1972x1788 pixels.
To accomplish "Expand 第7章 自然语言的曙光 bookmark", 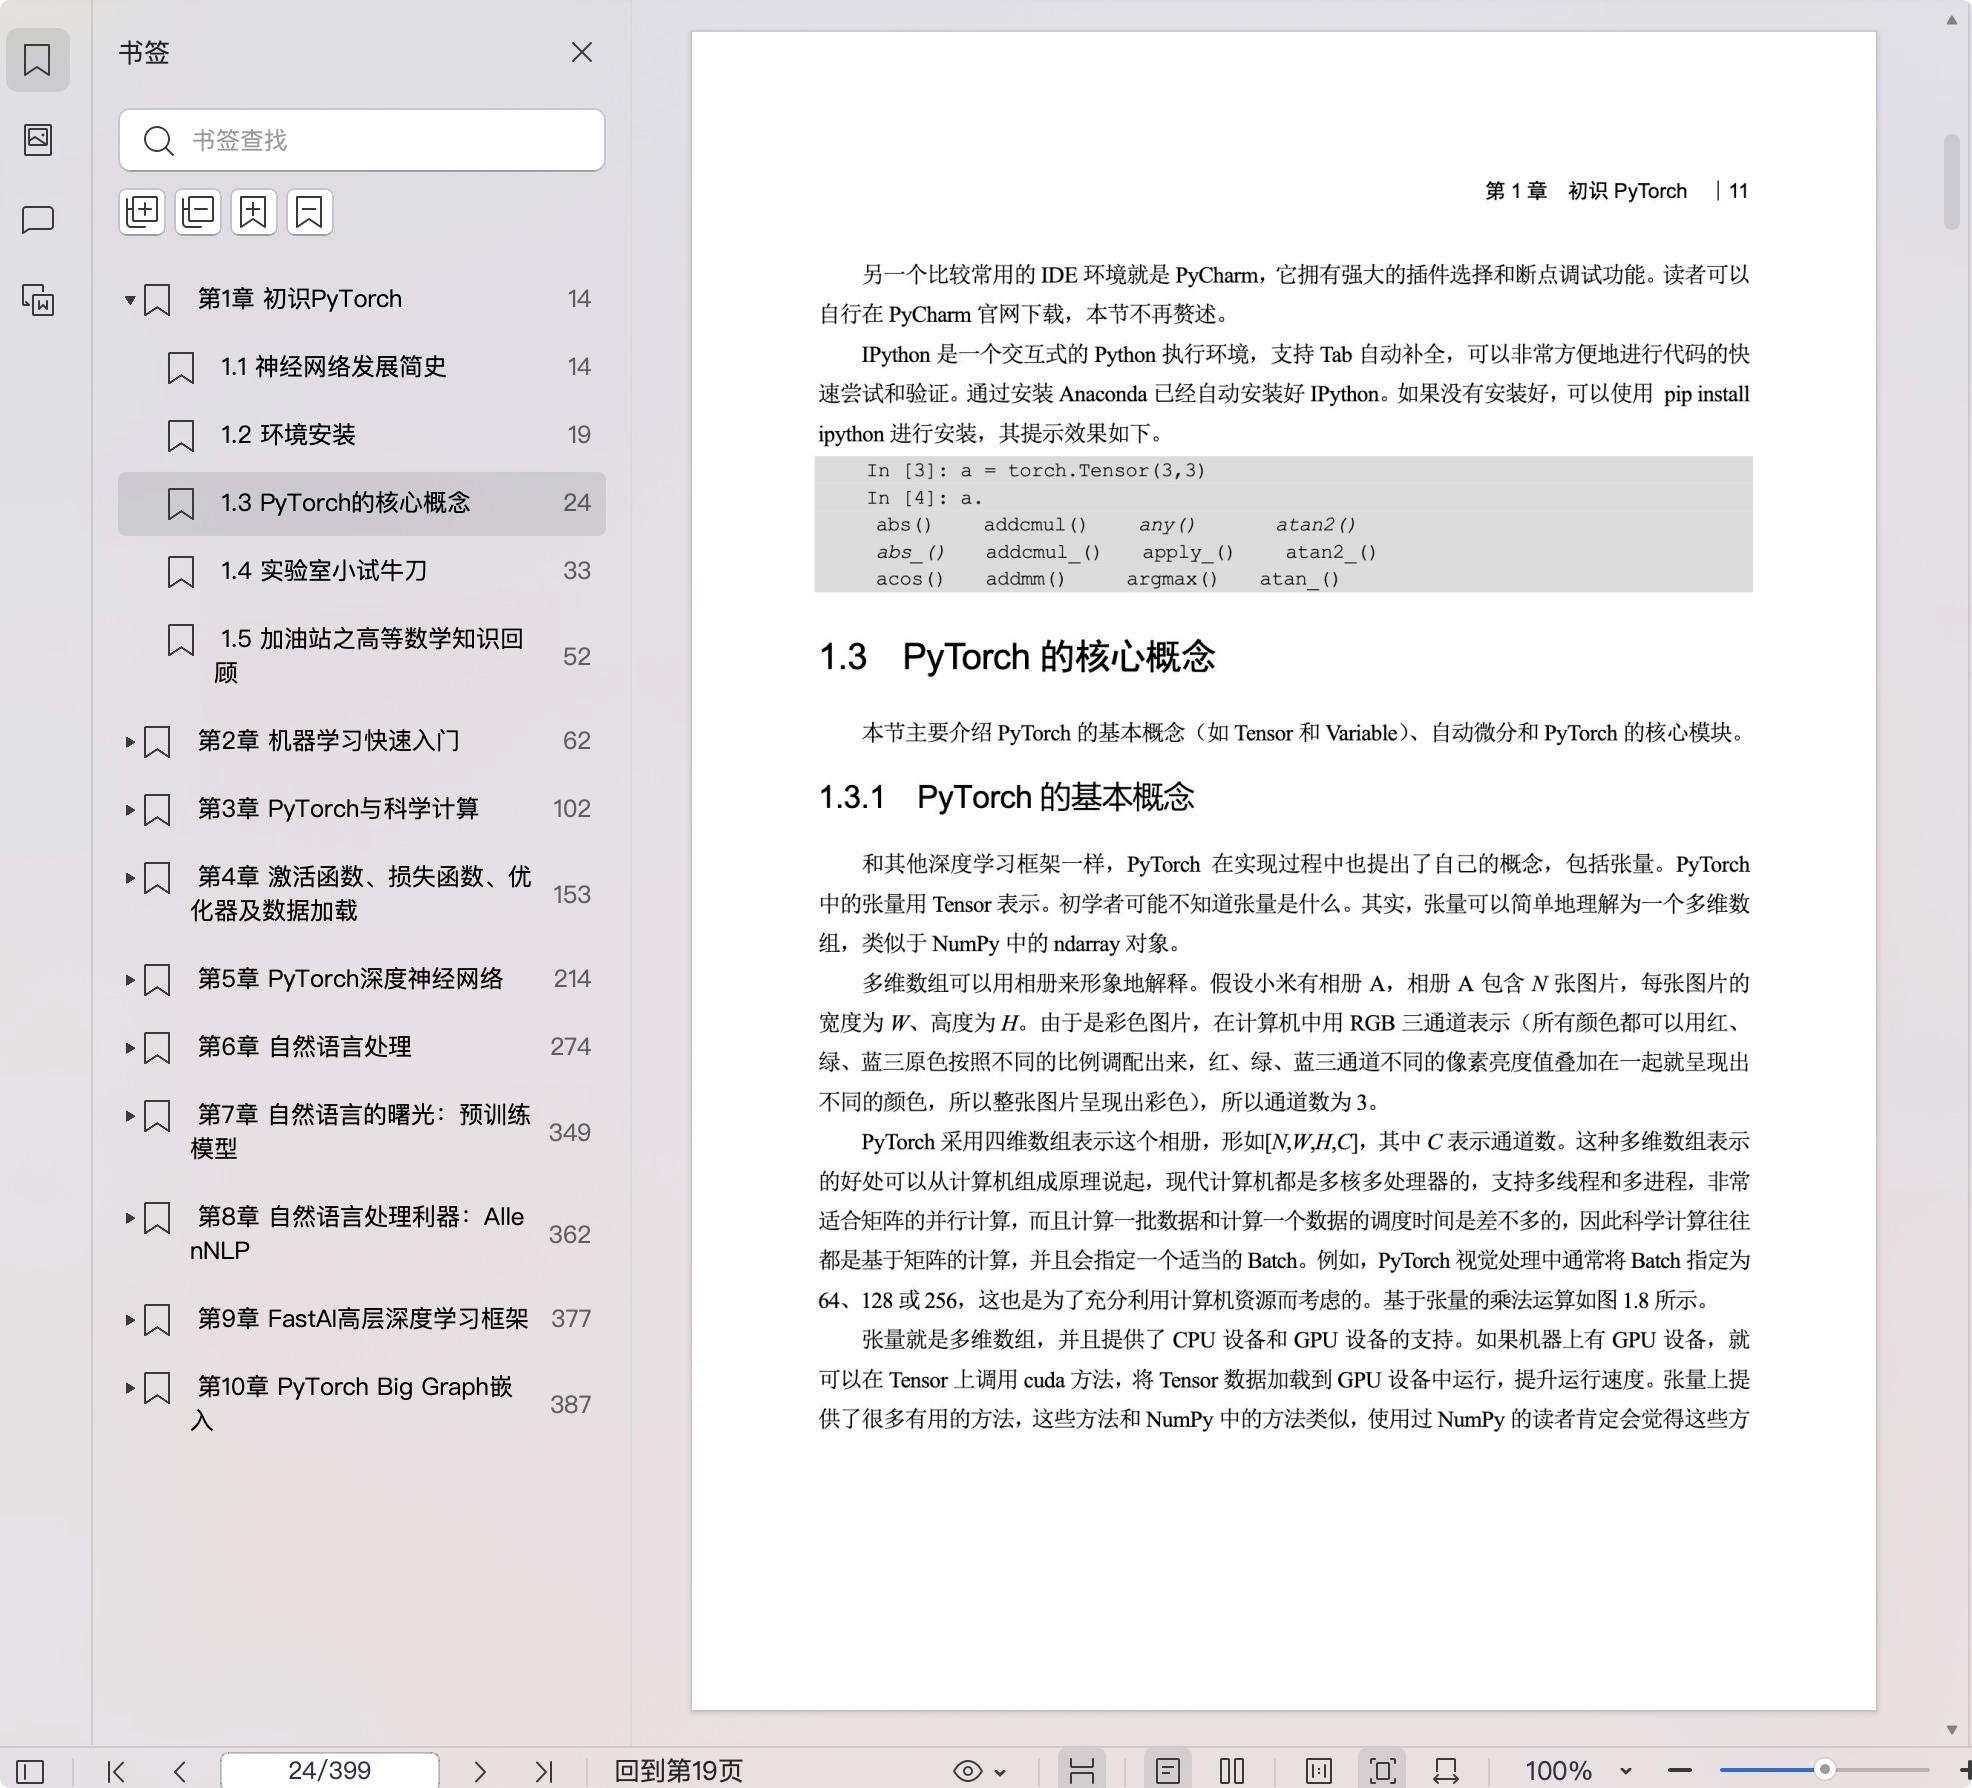I will (x=130, y=1115).
